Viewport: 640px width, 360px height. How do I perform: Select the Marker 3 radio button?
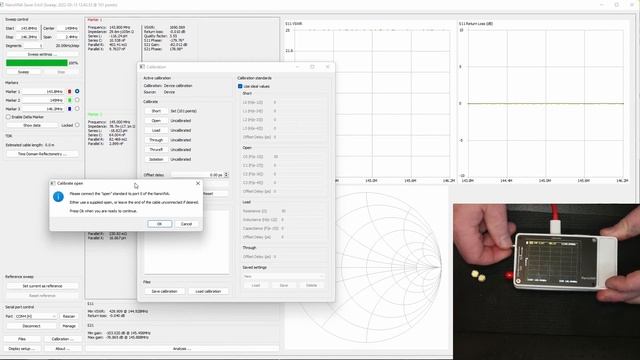(x=77, y=109)
